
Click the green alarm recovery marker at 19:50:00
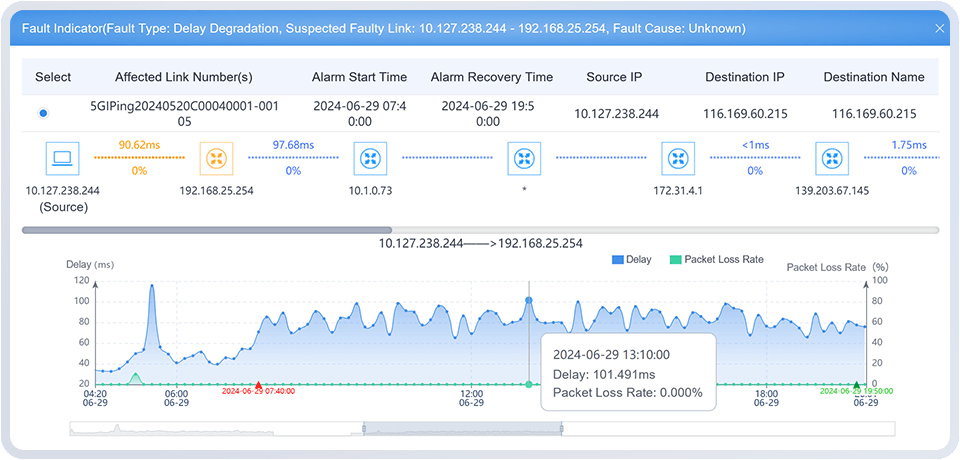click(x=856, y=385)
